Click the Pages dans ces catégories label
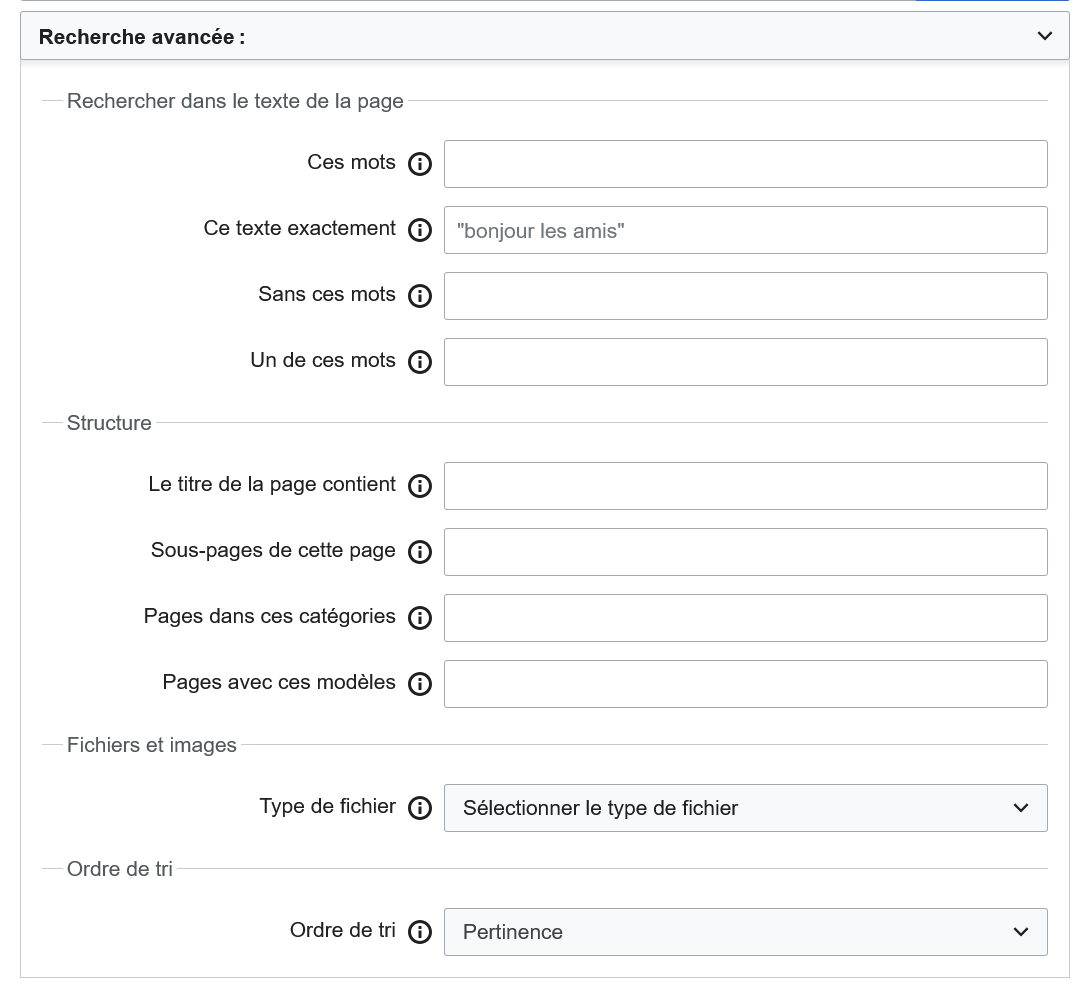Image resolution: width=1089 pixels, height=985 pixels. click(269, 616)
